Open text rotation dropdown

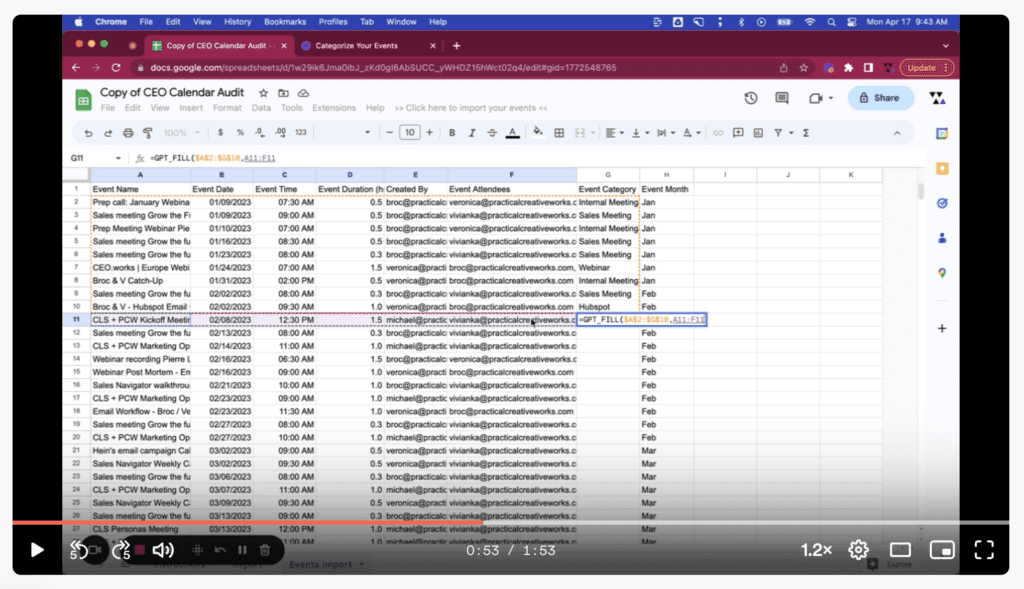point(692,133)
